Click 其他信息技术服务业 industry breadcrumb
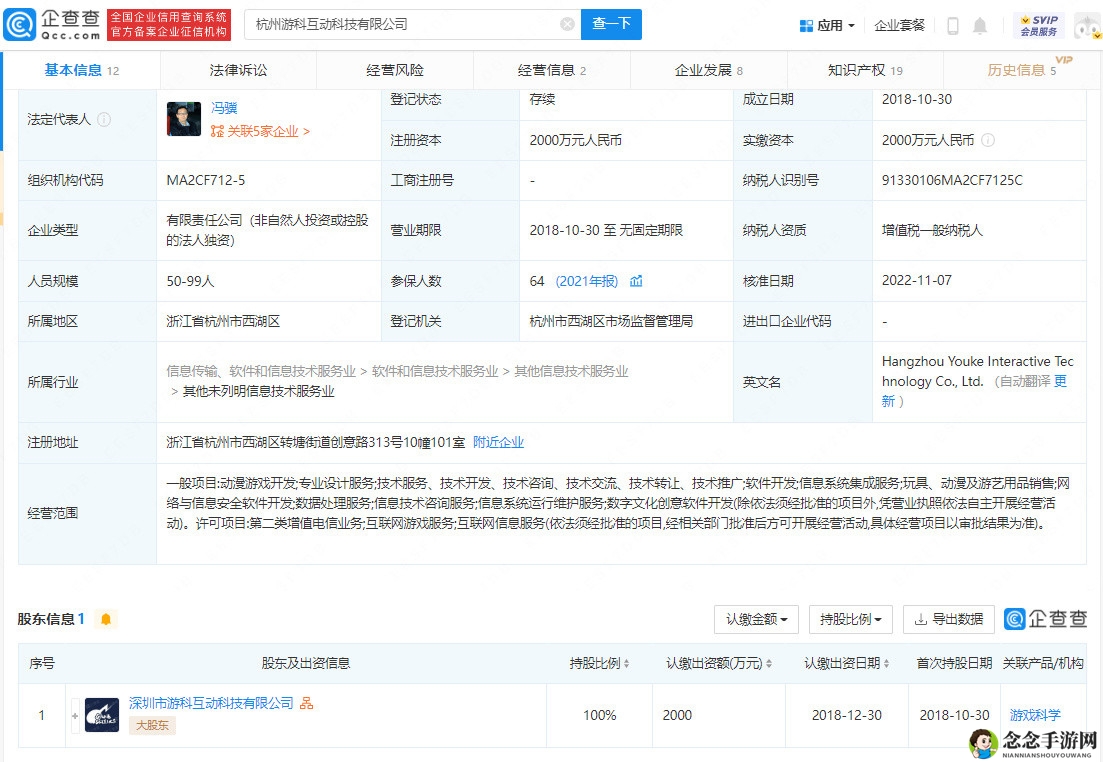The height and width of the screenshot is (762, 1103). point(570,372)
